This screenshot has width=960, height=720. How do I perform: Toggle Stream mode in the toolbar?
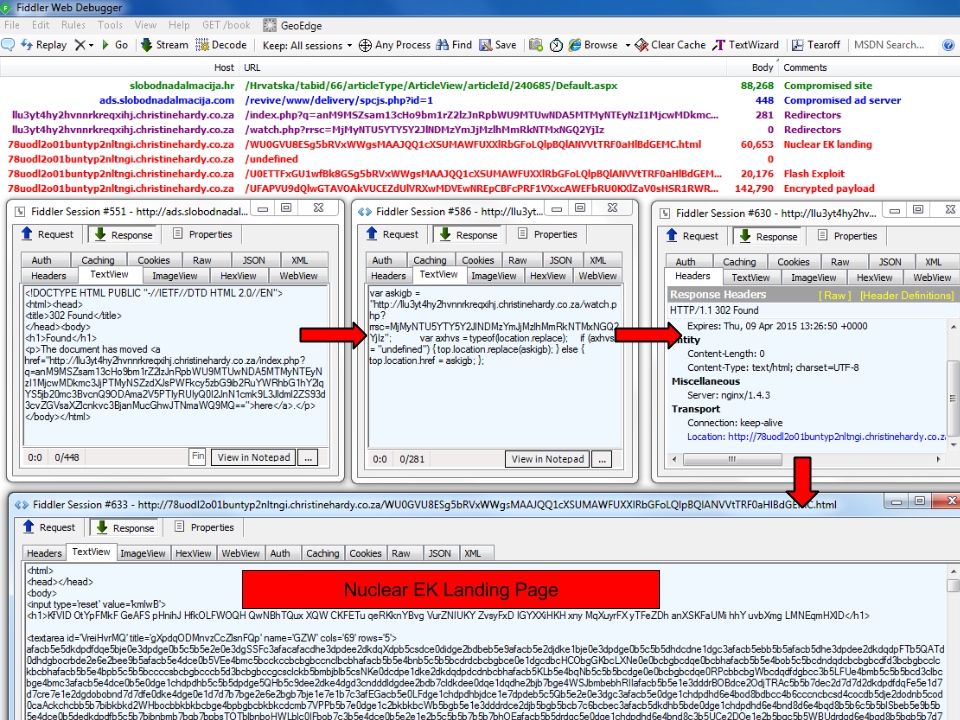(x=164, y=45)
